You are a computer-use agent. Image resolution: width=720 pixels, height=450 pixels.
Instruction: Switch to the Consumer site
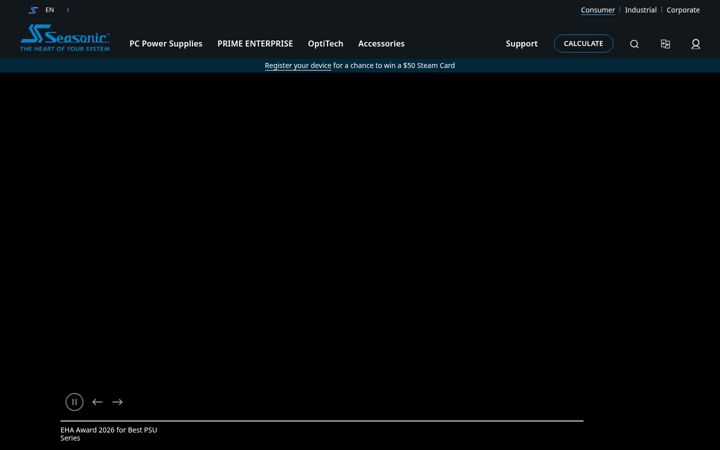pyautogui.click(x=597, y=10)
